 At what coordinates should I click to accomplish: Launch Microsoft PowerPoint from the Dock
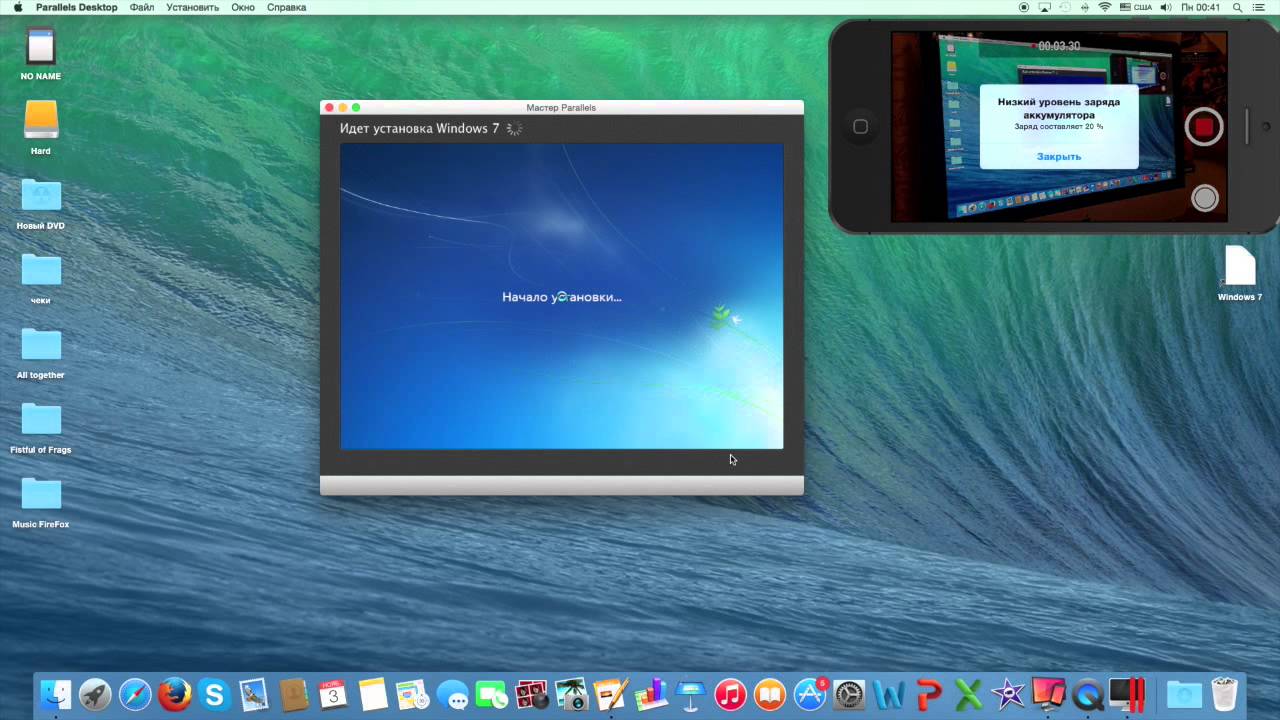coord(928,693)
